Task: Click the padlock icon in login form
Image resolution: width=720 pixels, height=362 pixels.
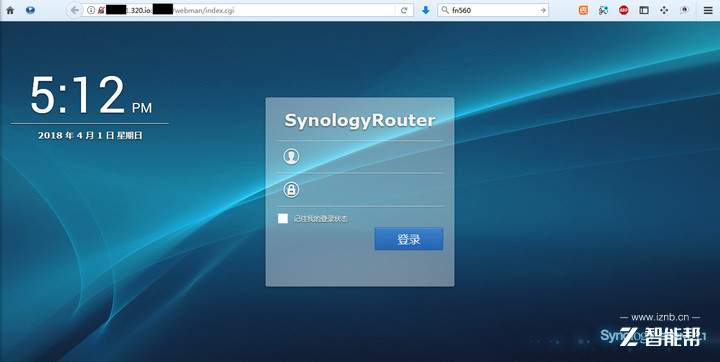Action: [x=291, y=189]
